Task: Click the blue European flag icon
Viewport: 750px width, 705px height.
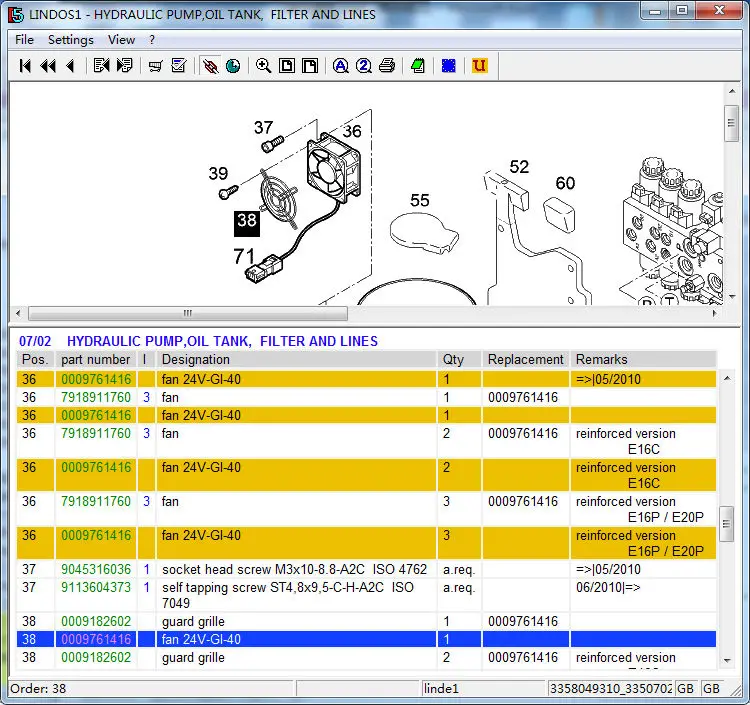Action: pyautogui.click(x=449, y=66)
